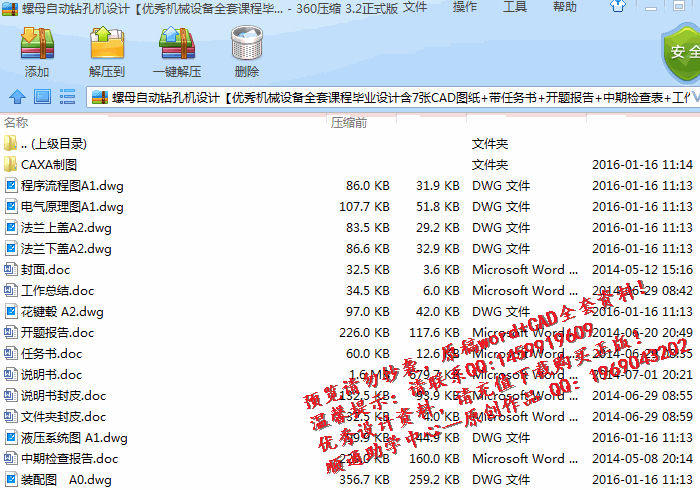The image size is (700, 490).
Task: Click the 文件夹 type of 上级目录 row
Action: click(x=490, y=144)
